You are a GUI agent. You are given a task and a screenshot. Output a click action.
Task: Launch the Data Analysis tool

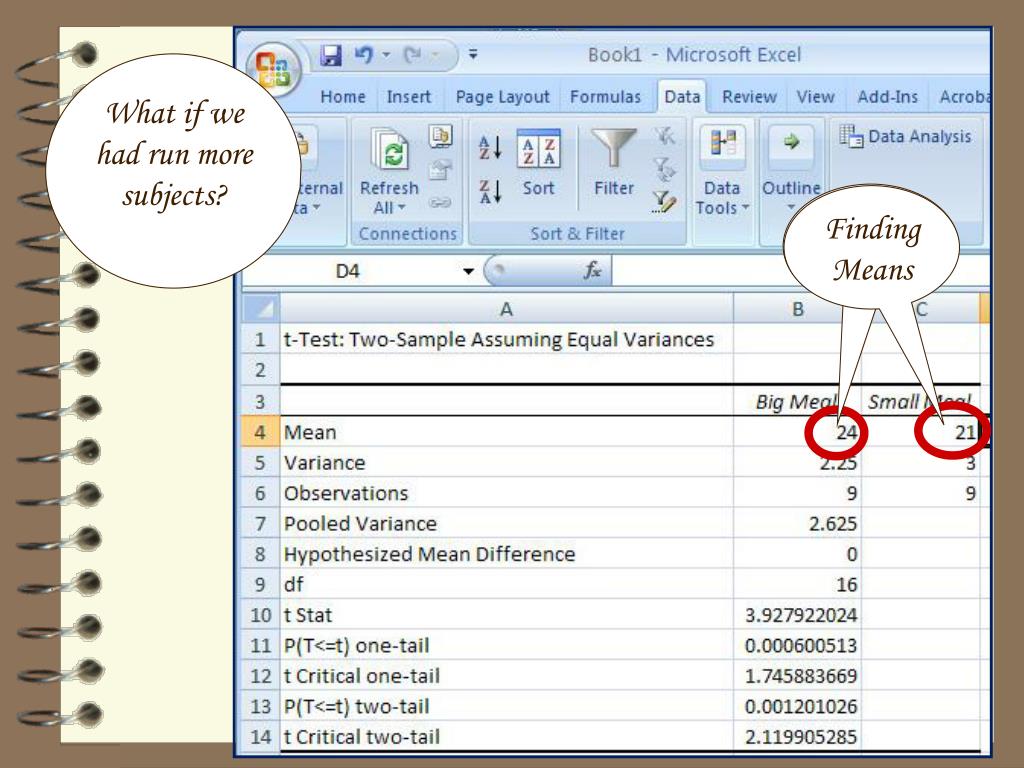[x=906, y=136]
